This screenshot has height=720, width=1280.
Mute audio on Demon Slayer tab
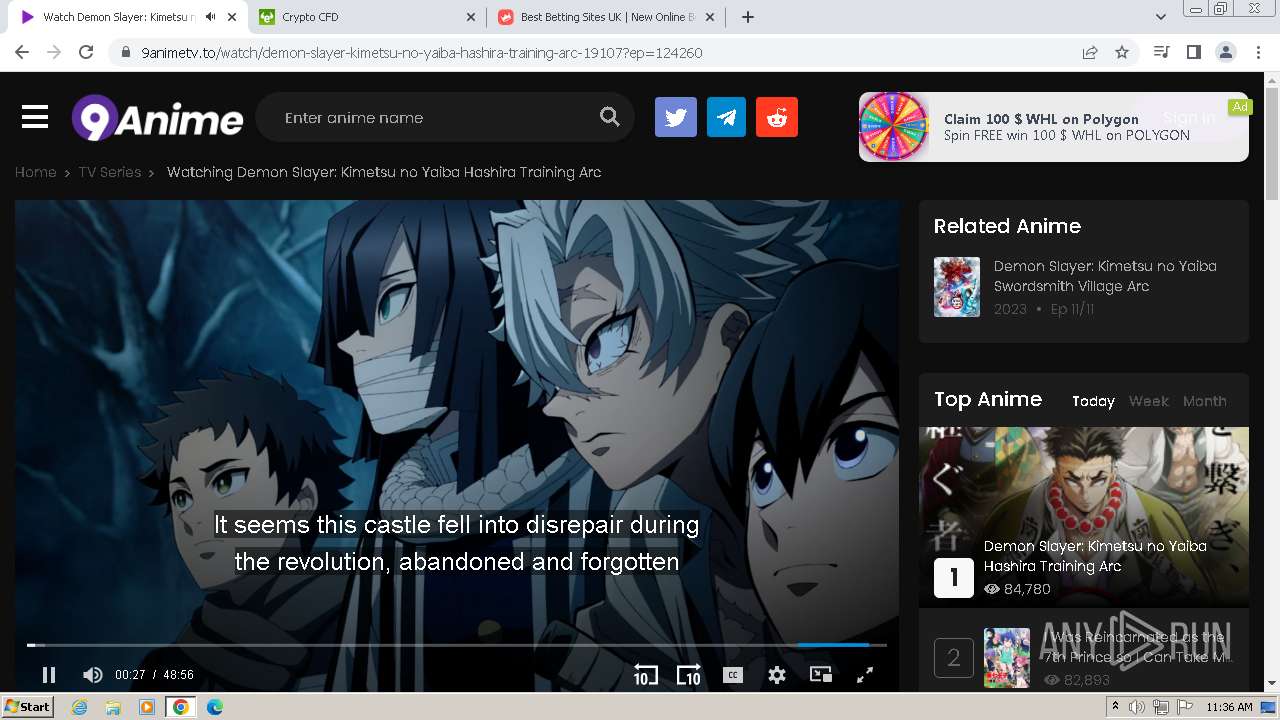click(x=210, y=17)
